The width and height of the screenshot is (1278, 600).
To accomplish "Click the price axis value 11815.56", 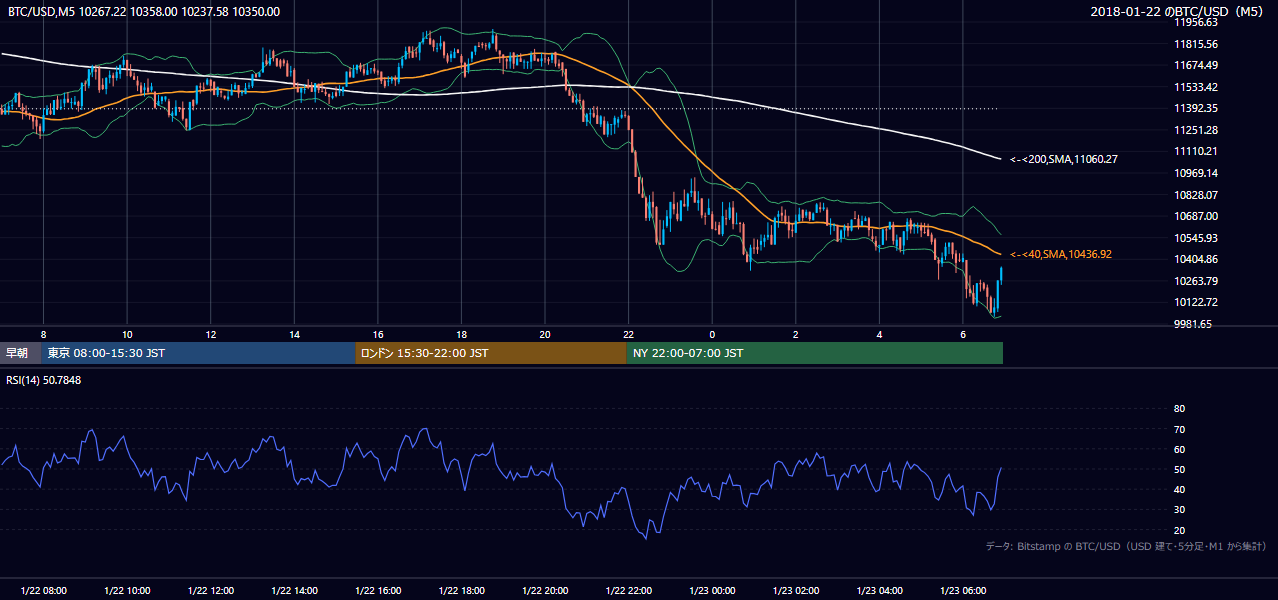I will pos(1196,44).
